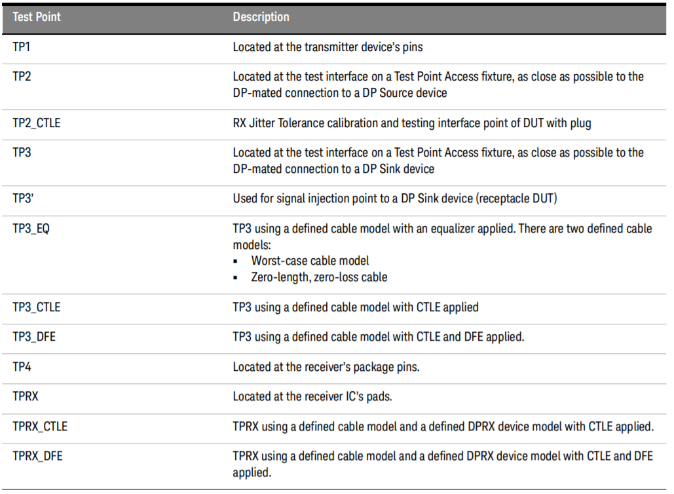Select the TPRX_CTLE test point cell
Viewport: 674px width, 494px height.
40,426
